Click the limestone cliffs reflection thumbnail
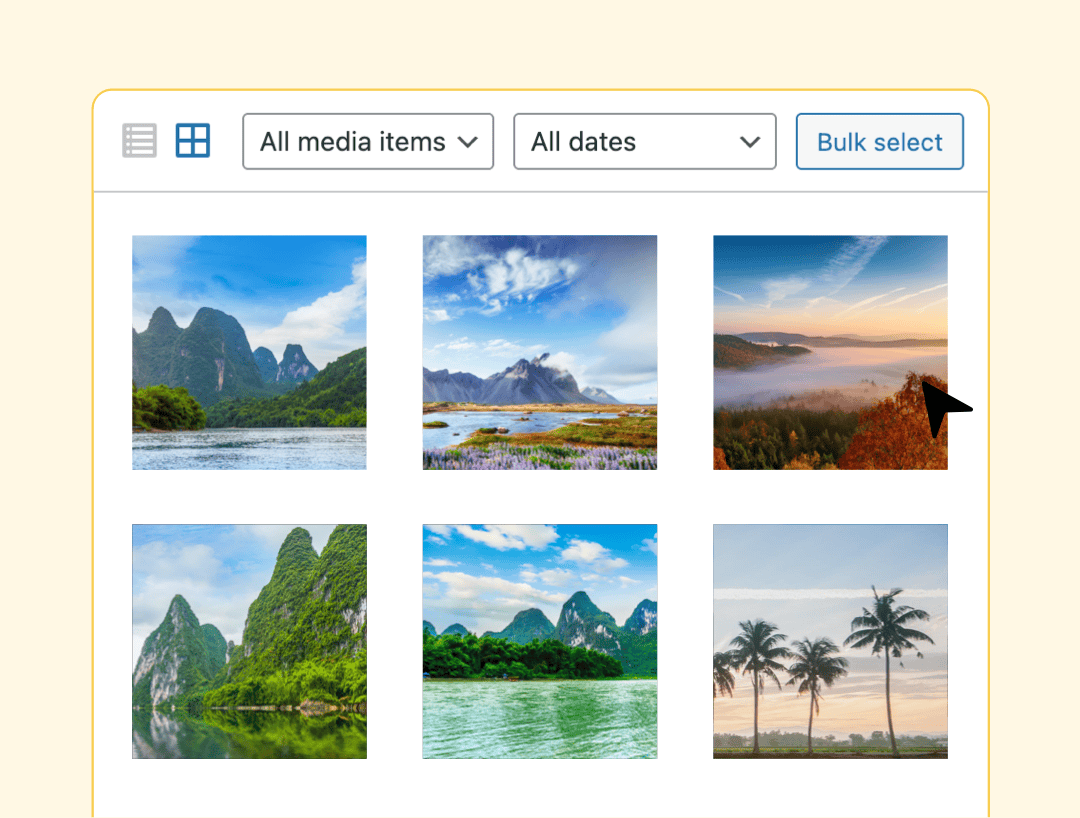Image resolution: width=1080 pixels, height=818 pixels. 248,641
